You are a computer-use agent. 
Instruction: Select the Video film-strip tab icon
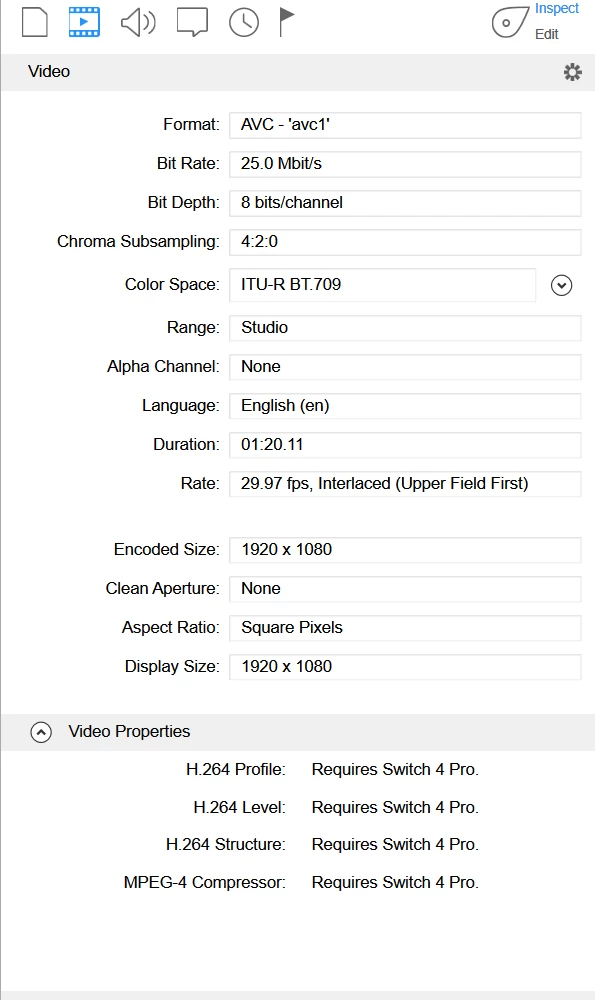click(84, 22)
